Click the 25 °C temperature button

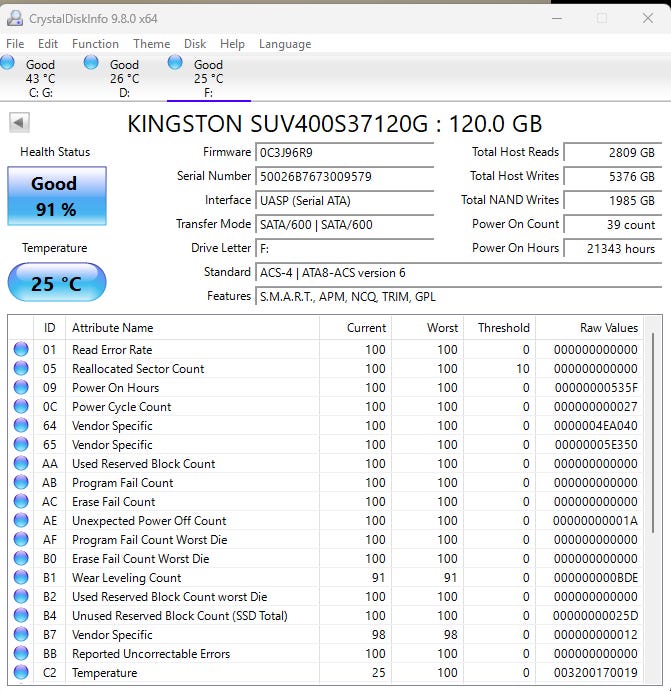point(56,283)
